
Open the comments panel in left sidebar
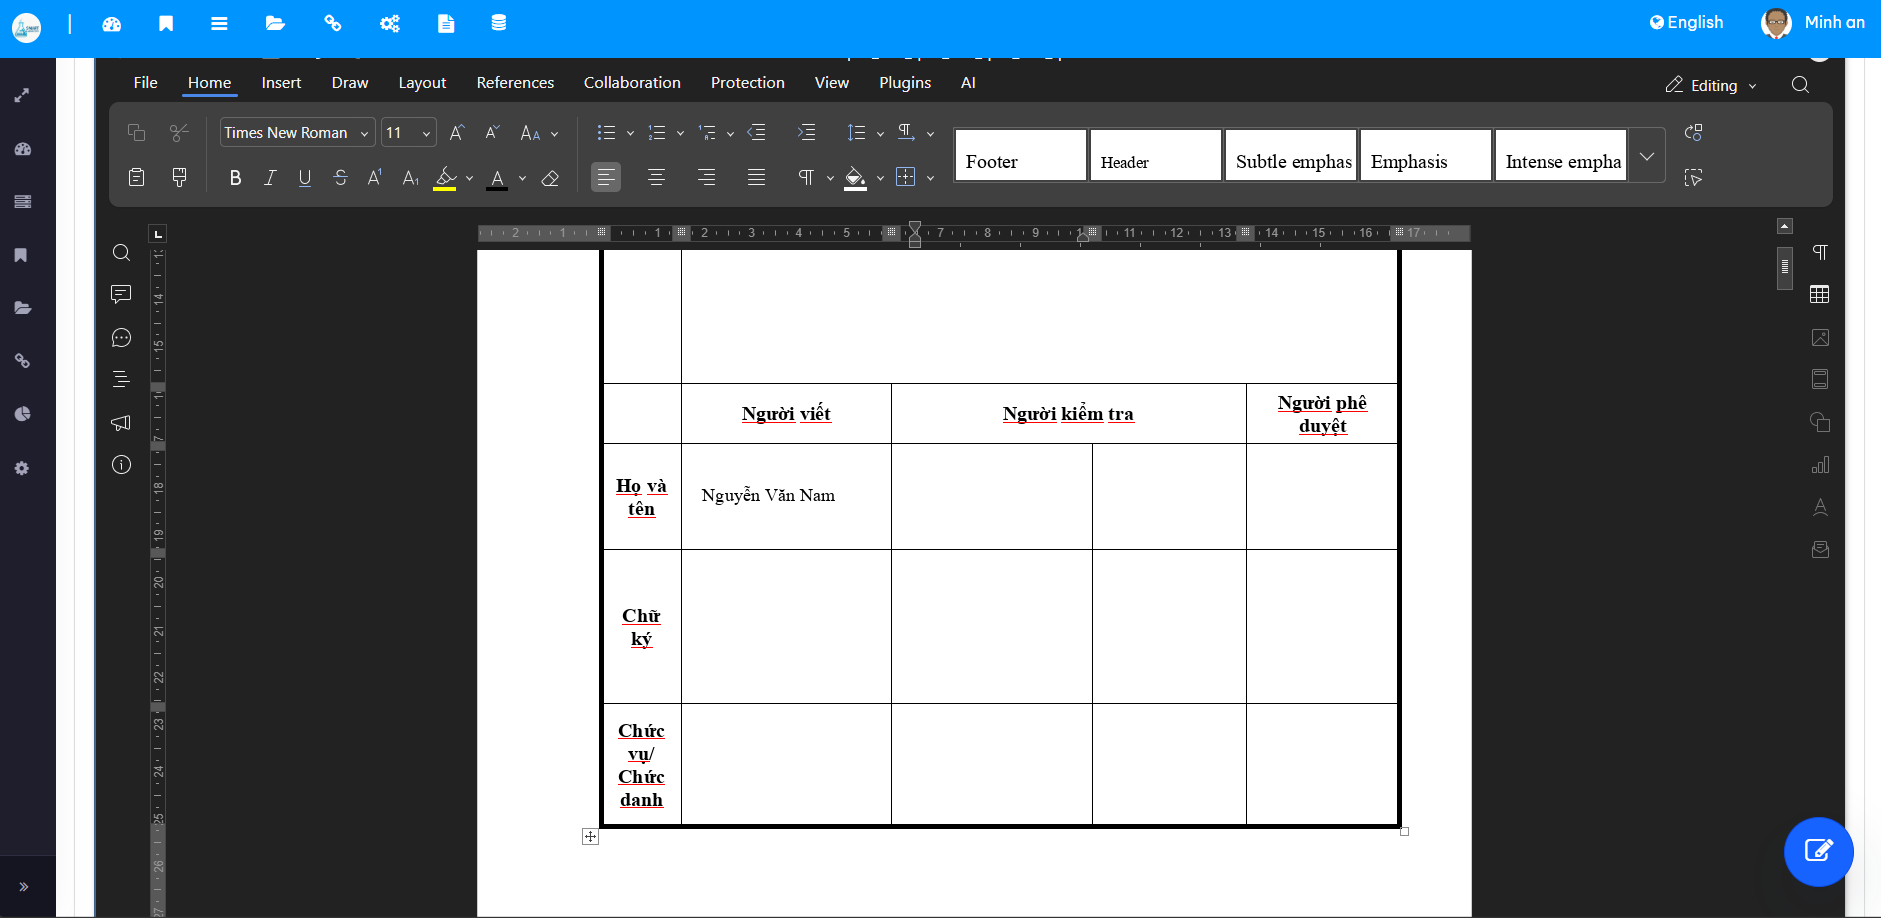click(x=121, y=294)
